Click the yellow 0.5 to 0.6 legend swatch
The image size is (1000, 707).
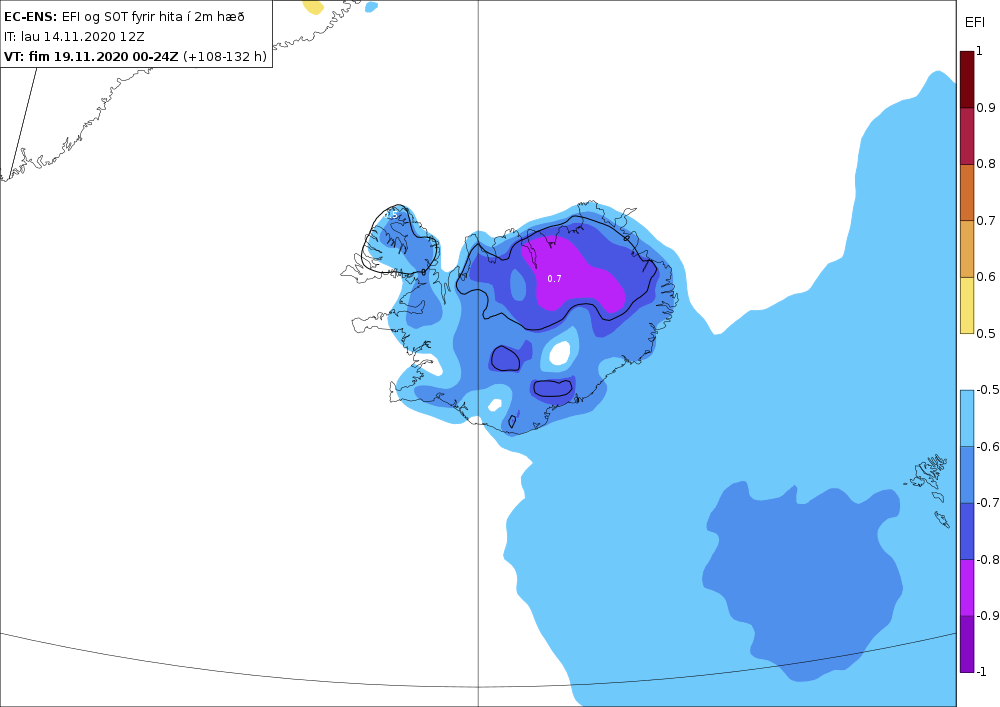[x=967, y=305]
